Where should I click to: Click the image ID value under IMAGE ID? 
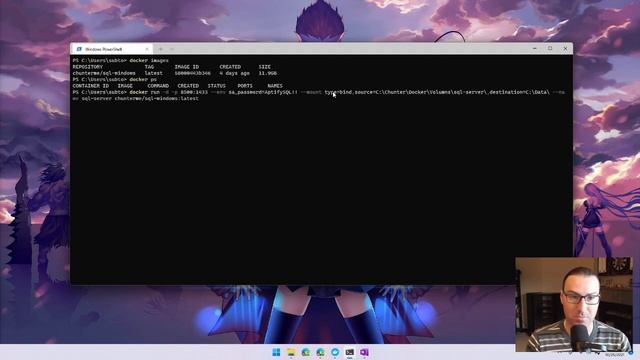point(193,73)
